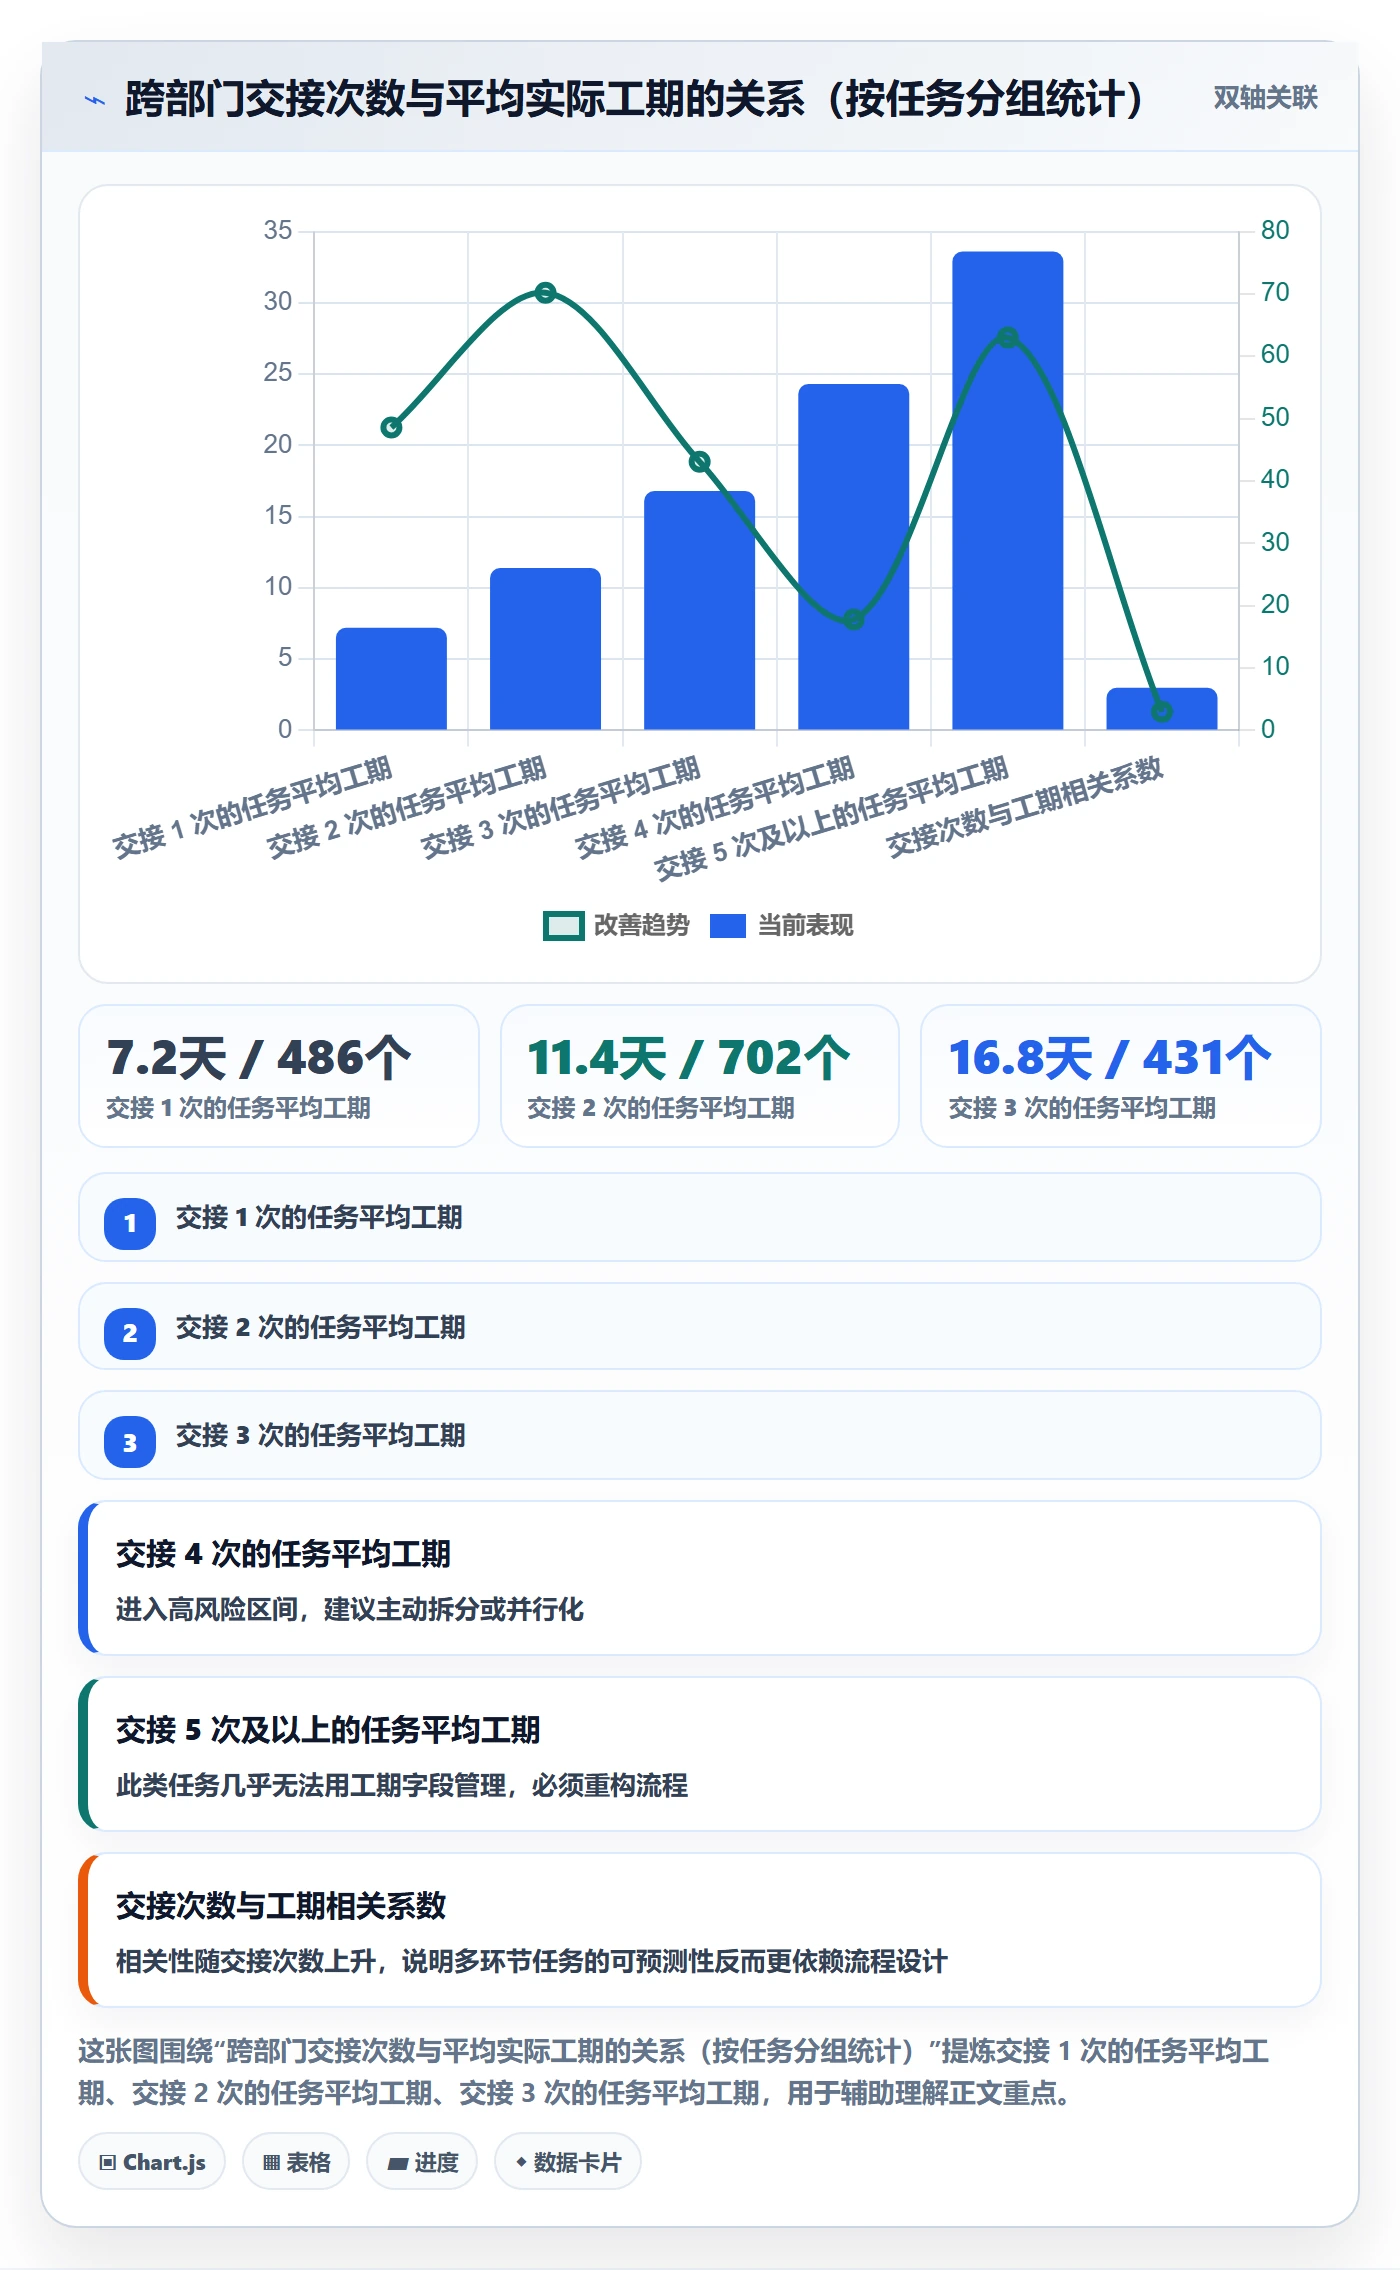The width and height of the screenshot is (1400, 2270).
Task: Click the axis label 交接次数与工期相关系数
Action: [1025, 806]
